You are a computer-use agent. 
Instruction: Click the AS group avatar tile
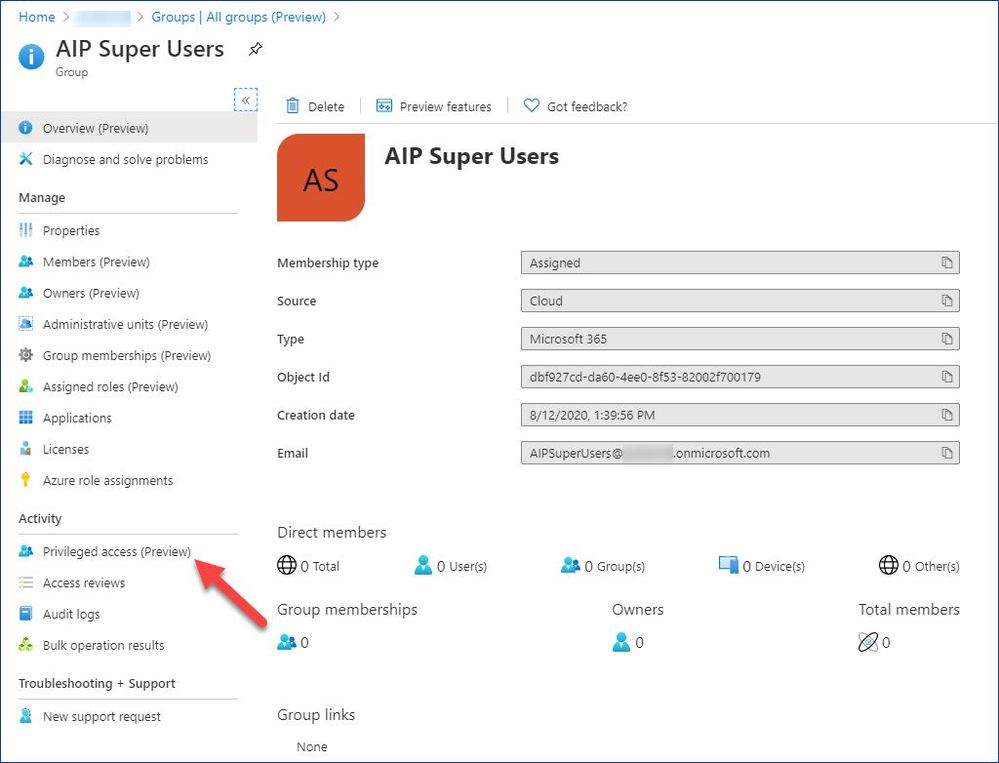click(x=320, y=178)
